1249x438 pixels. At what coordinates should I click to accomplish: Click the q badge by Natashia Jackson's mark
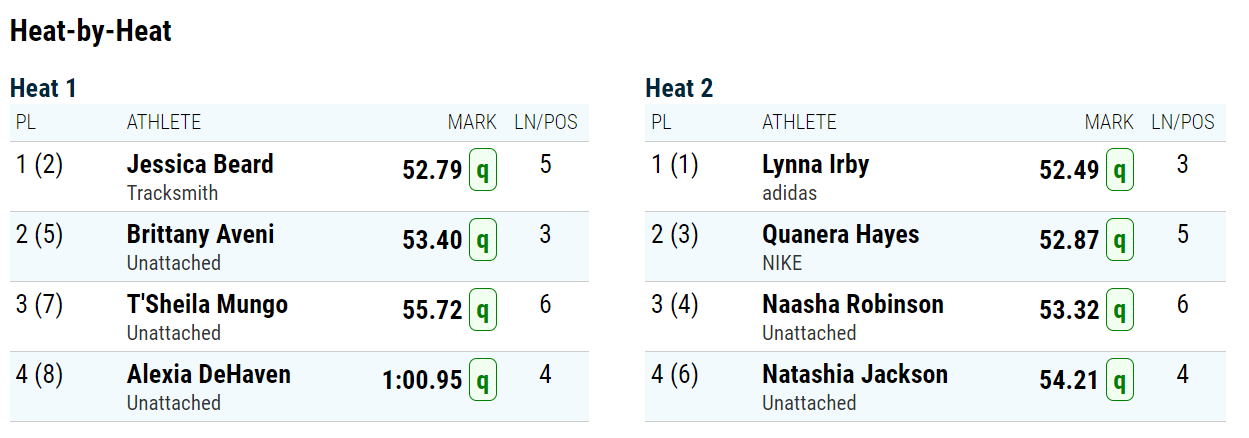pos(1120,380)
